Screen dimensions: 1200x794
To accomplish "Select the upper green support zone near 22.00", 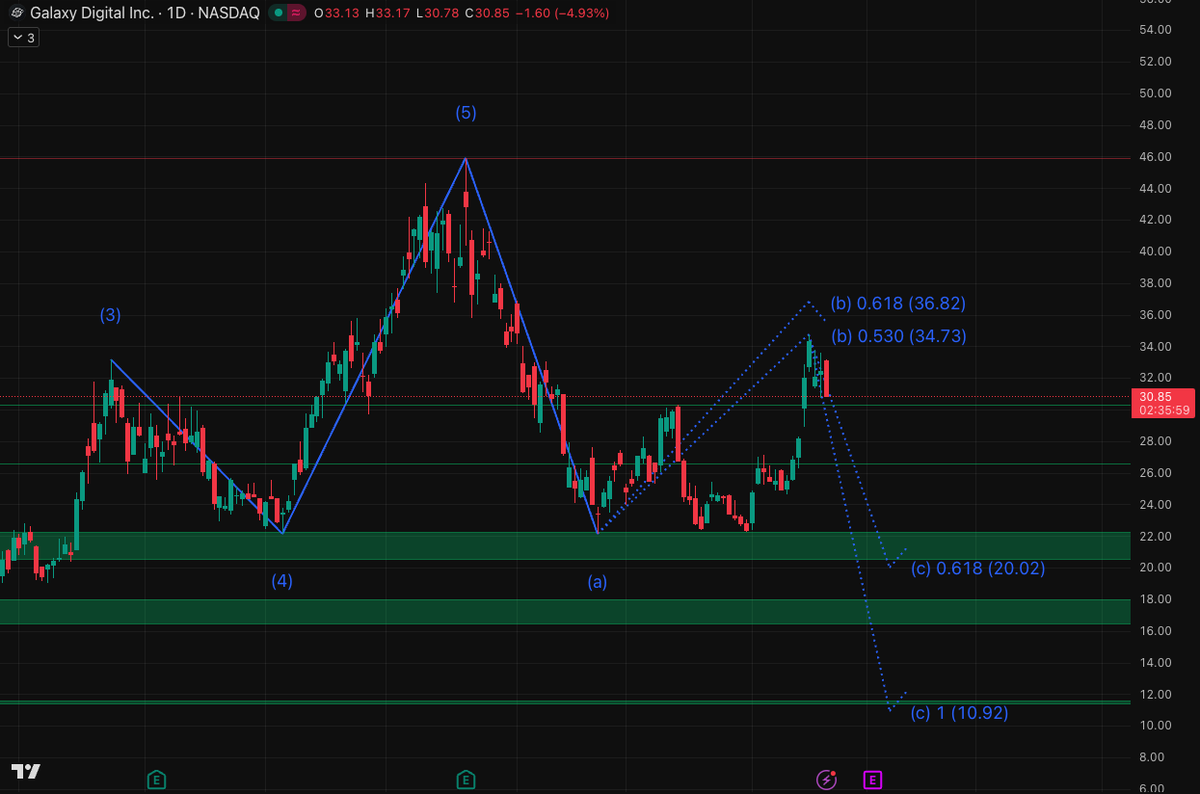I will tap(565, 546).
